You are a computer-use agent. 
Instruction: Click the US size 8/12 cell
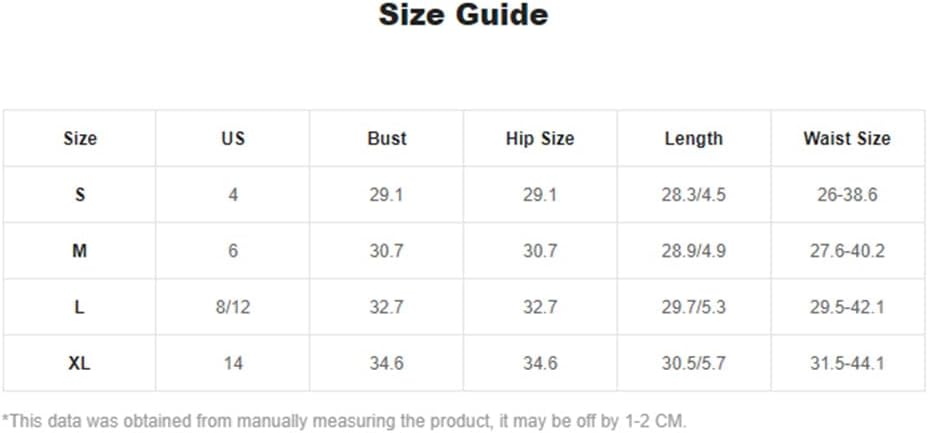click(x=233, y=307)
